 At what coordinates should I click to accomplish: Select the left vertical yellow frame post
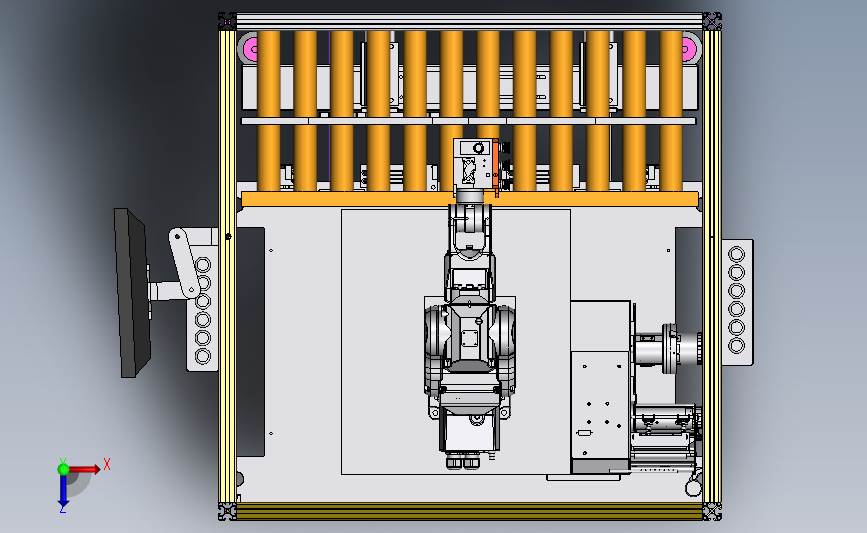(x=227, y=265)
